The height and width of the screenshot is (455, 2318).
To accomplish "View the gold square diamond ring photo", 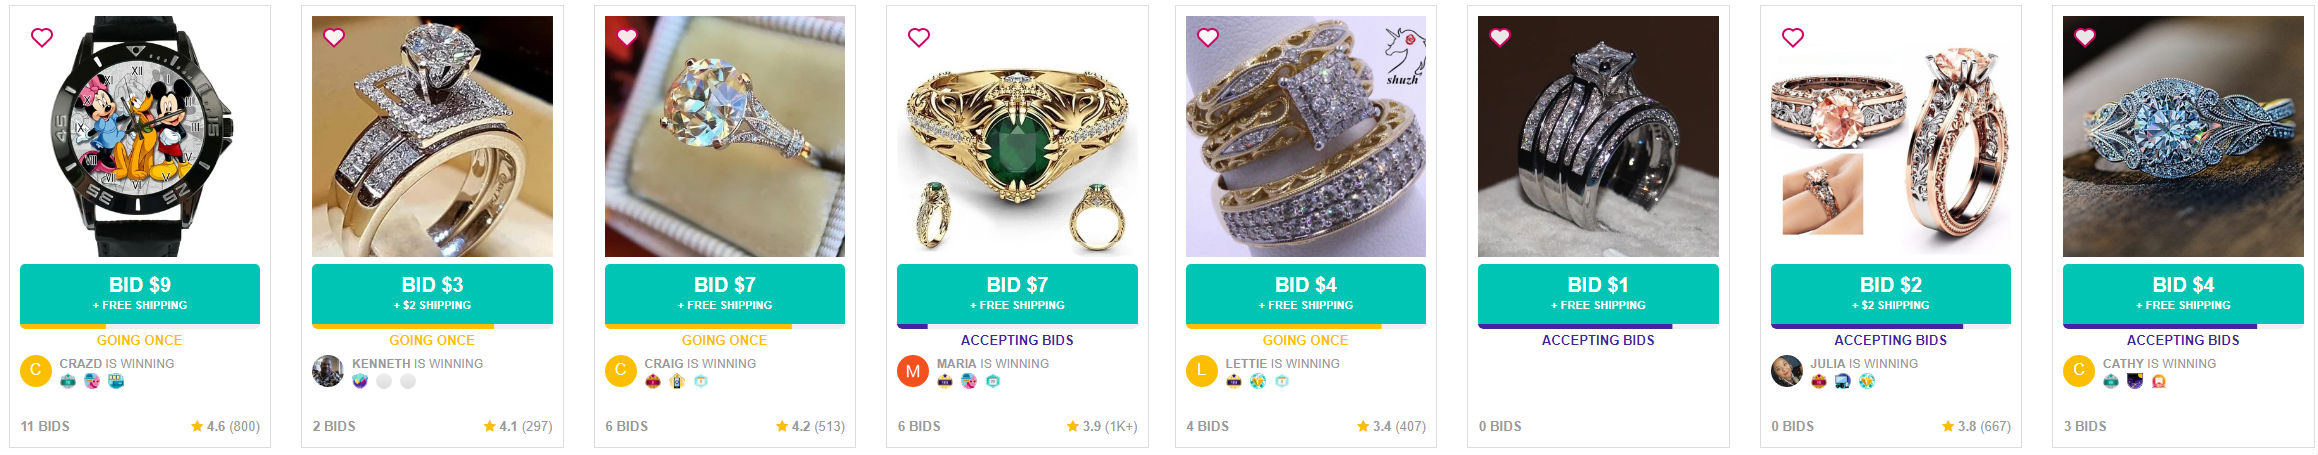I will pyautogui.click(x=1305, y=136).
